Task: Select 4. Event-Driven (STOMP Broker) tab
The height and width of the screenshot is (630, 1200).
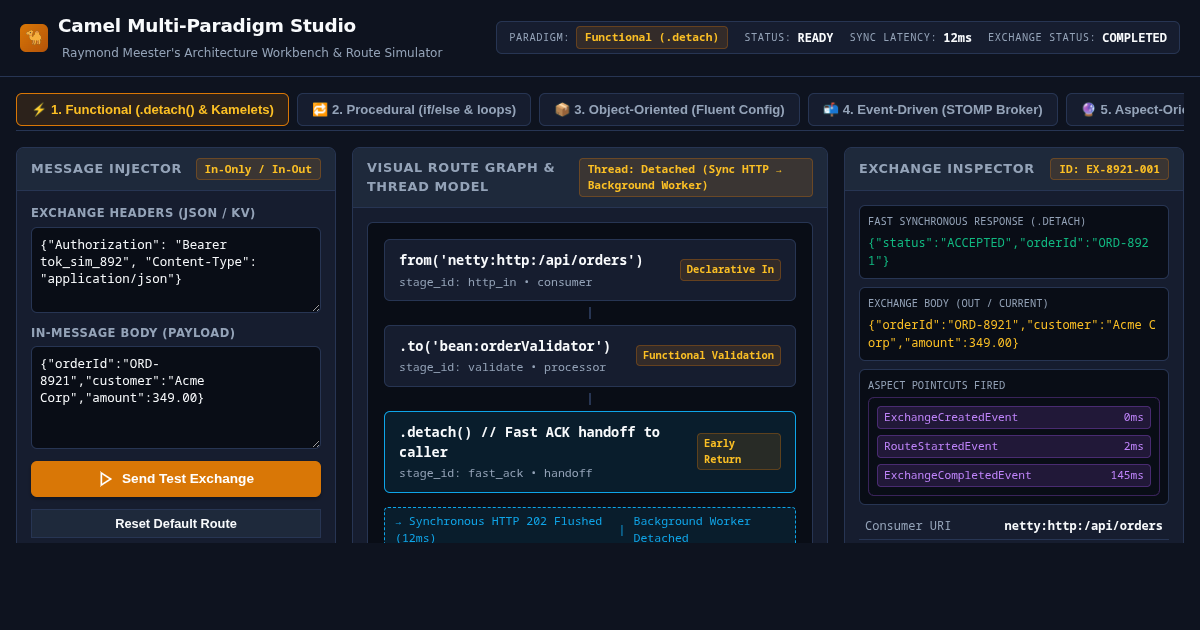Action: [x=933, y=110]
